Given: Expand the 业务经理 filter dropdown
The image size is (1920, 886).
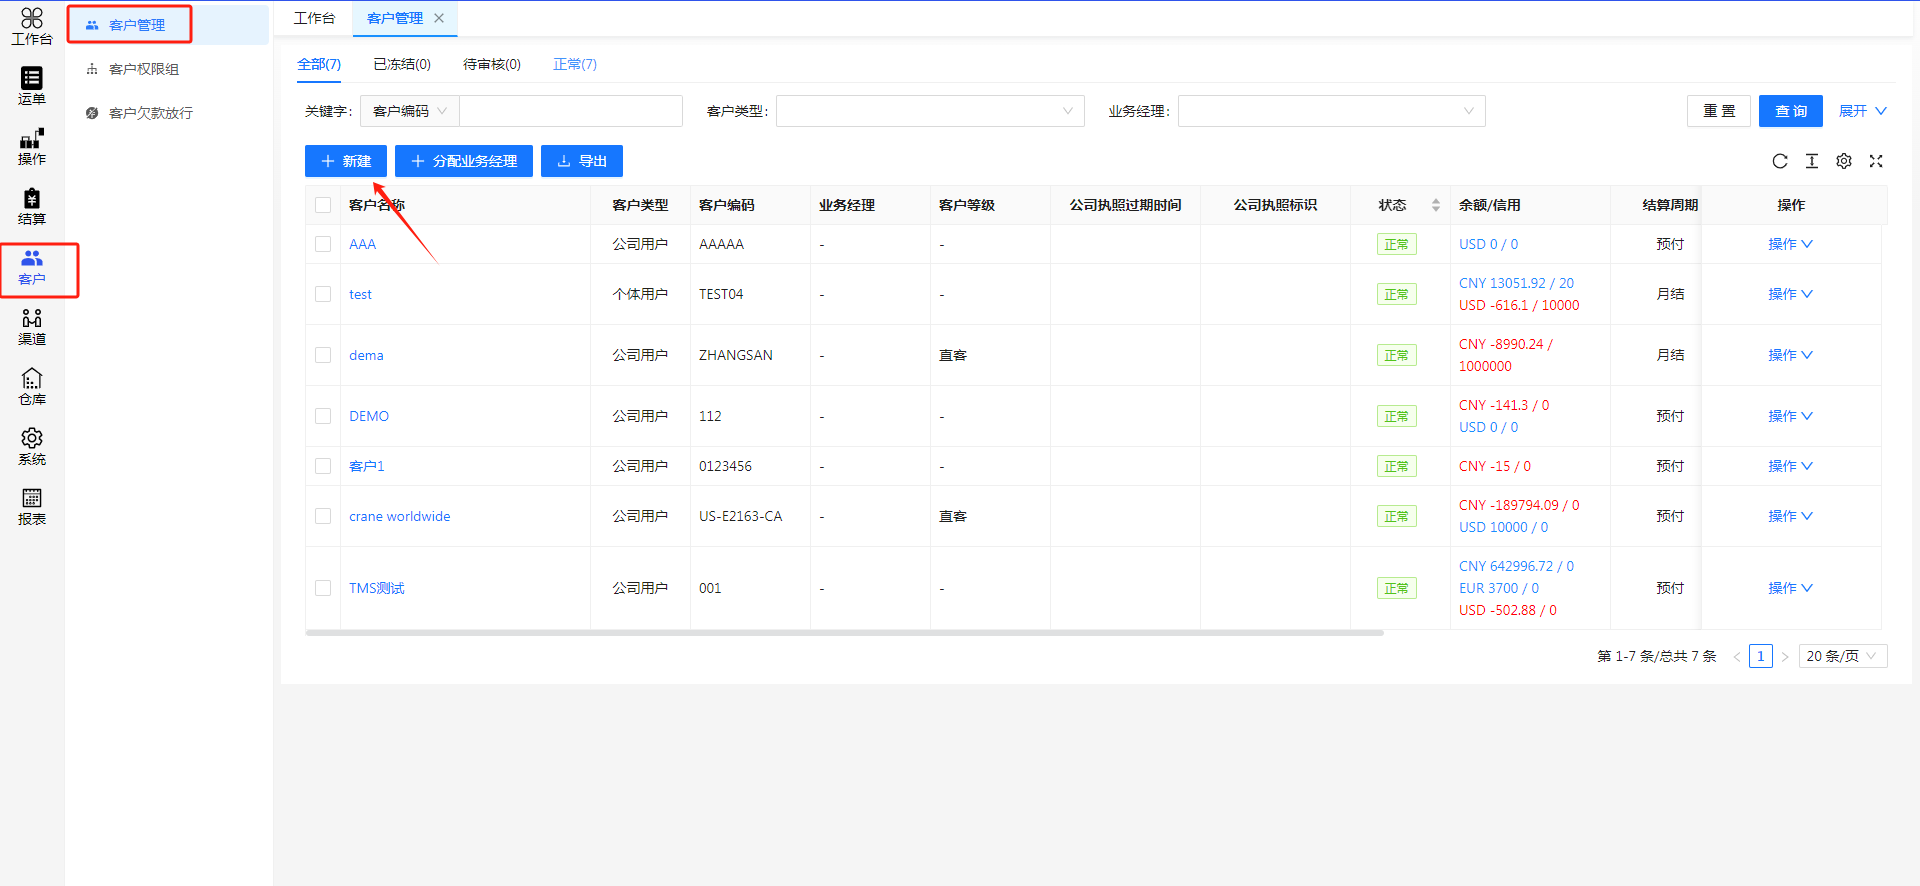Looking at the screenshot, I should coord(1331,111).
